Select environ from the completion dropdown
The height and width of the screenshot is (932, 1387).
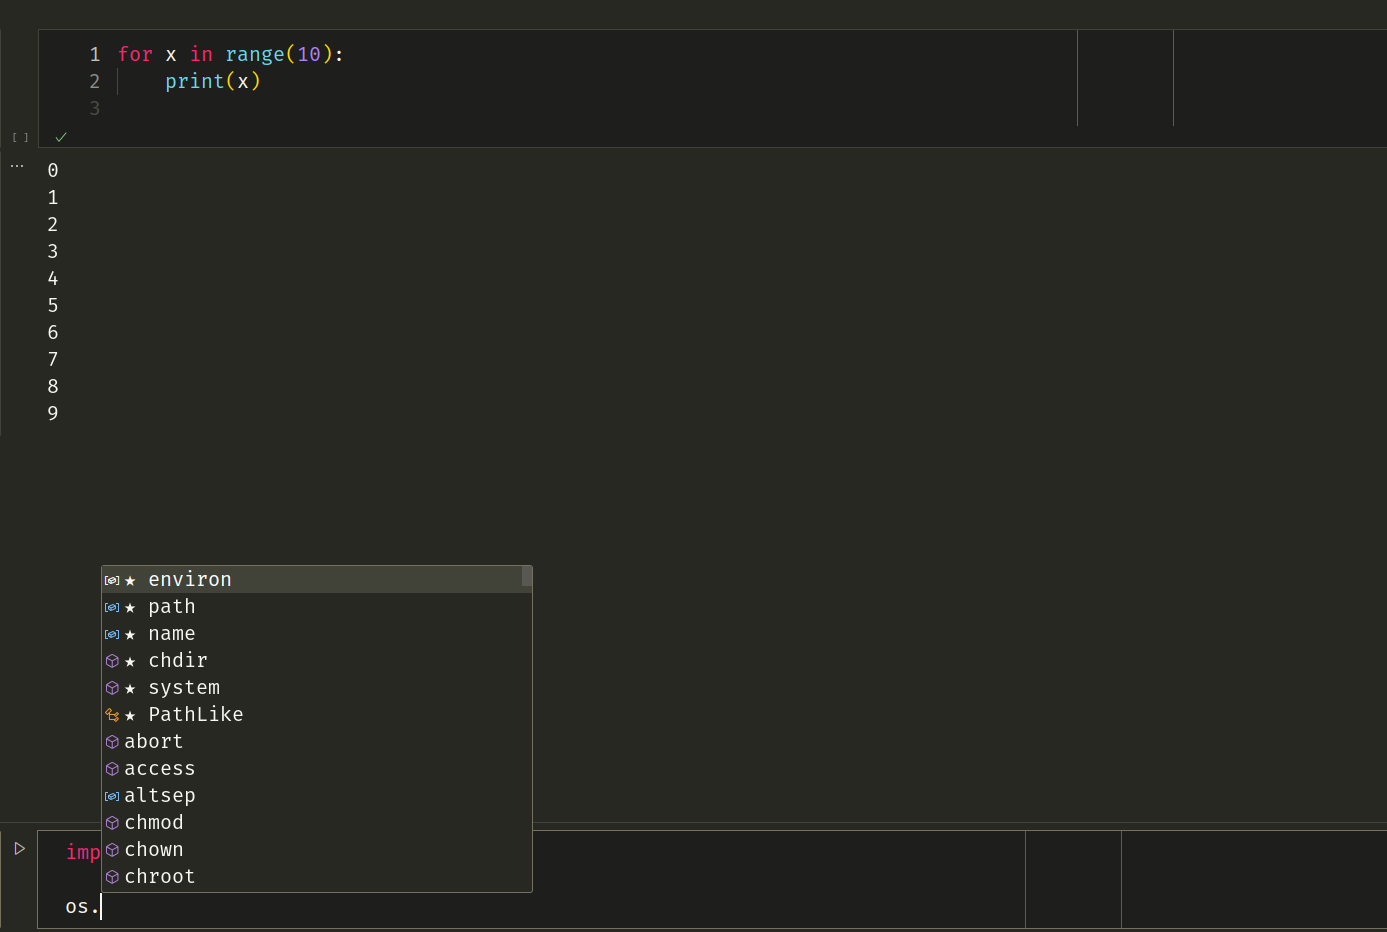(x=190, y=579)
